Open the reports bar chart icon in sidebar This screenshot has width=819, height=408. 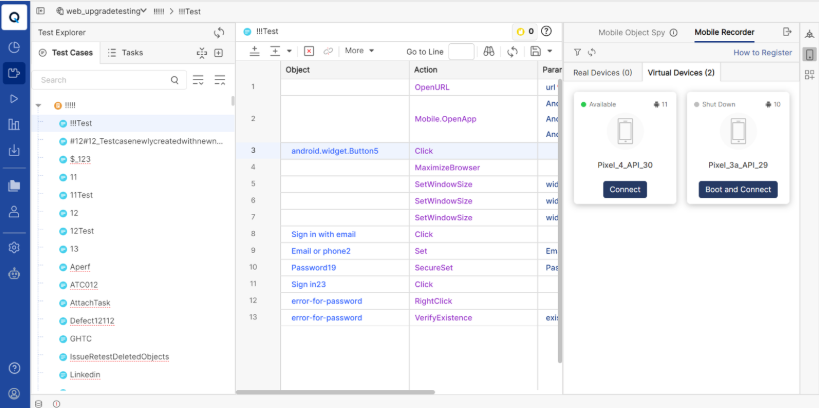[14, 125]
